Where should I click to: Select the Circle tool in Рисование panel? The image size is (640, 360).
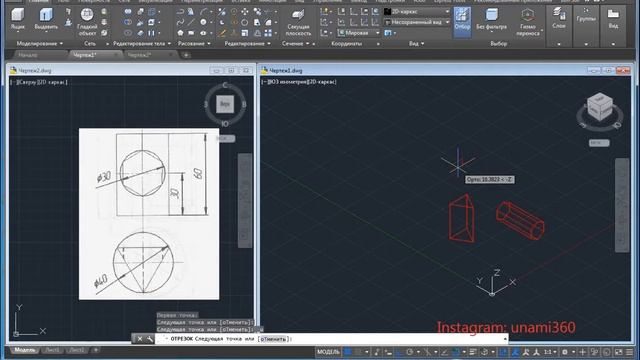click(203, 22)
